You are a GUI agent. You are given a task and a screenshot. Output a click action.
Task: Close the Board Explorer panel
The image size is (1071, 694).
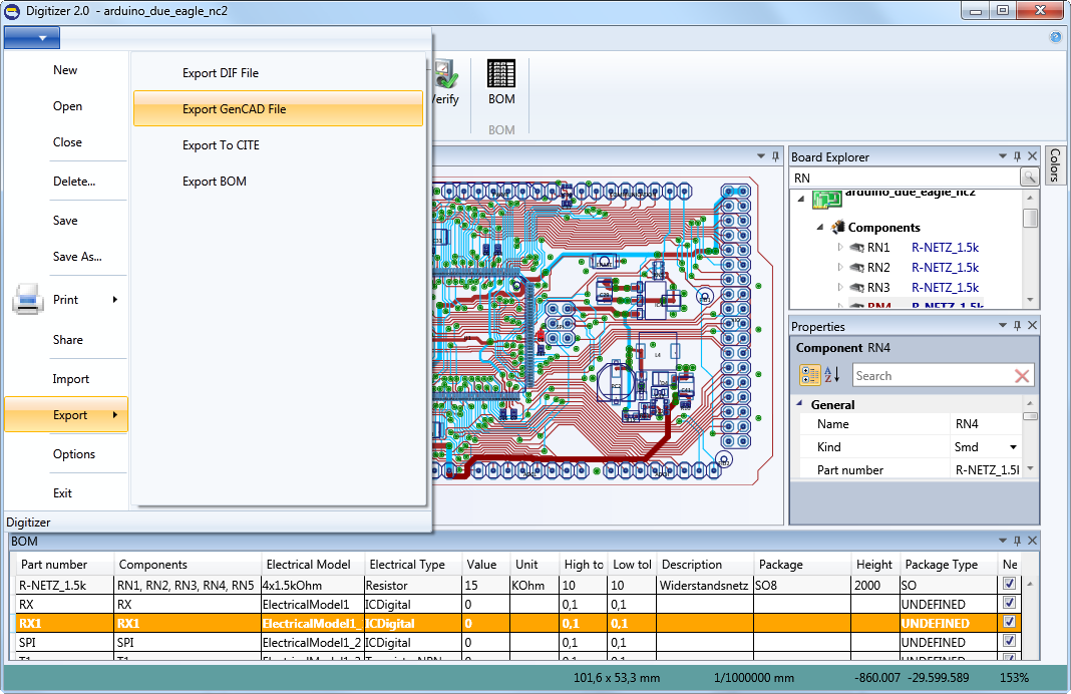[1033, 156]
